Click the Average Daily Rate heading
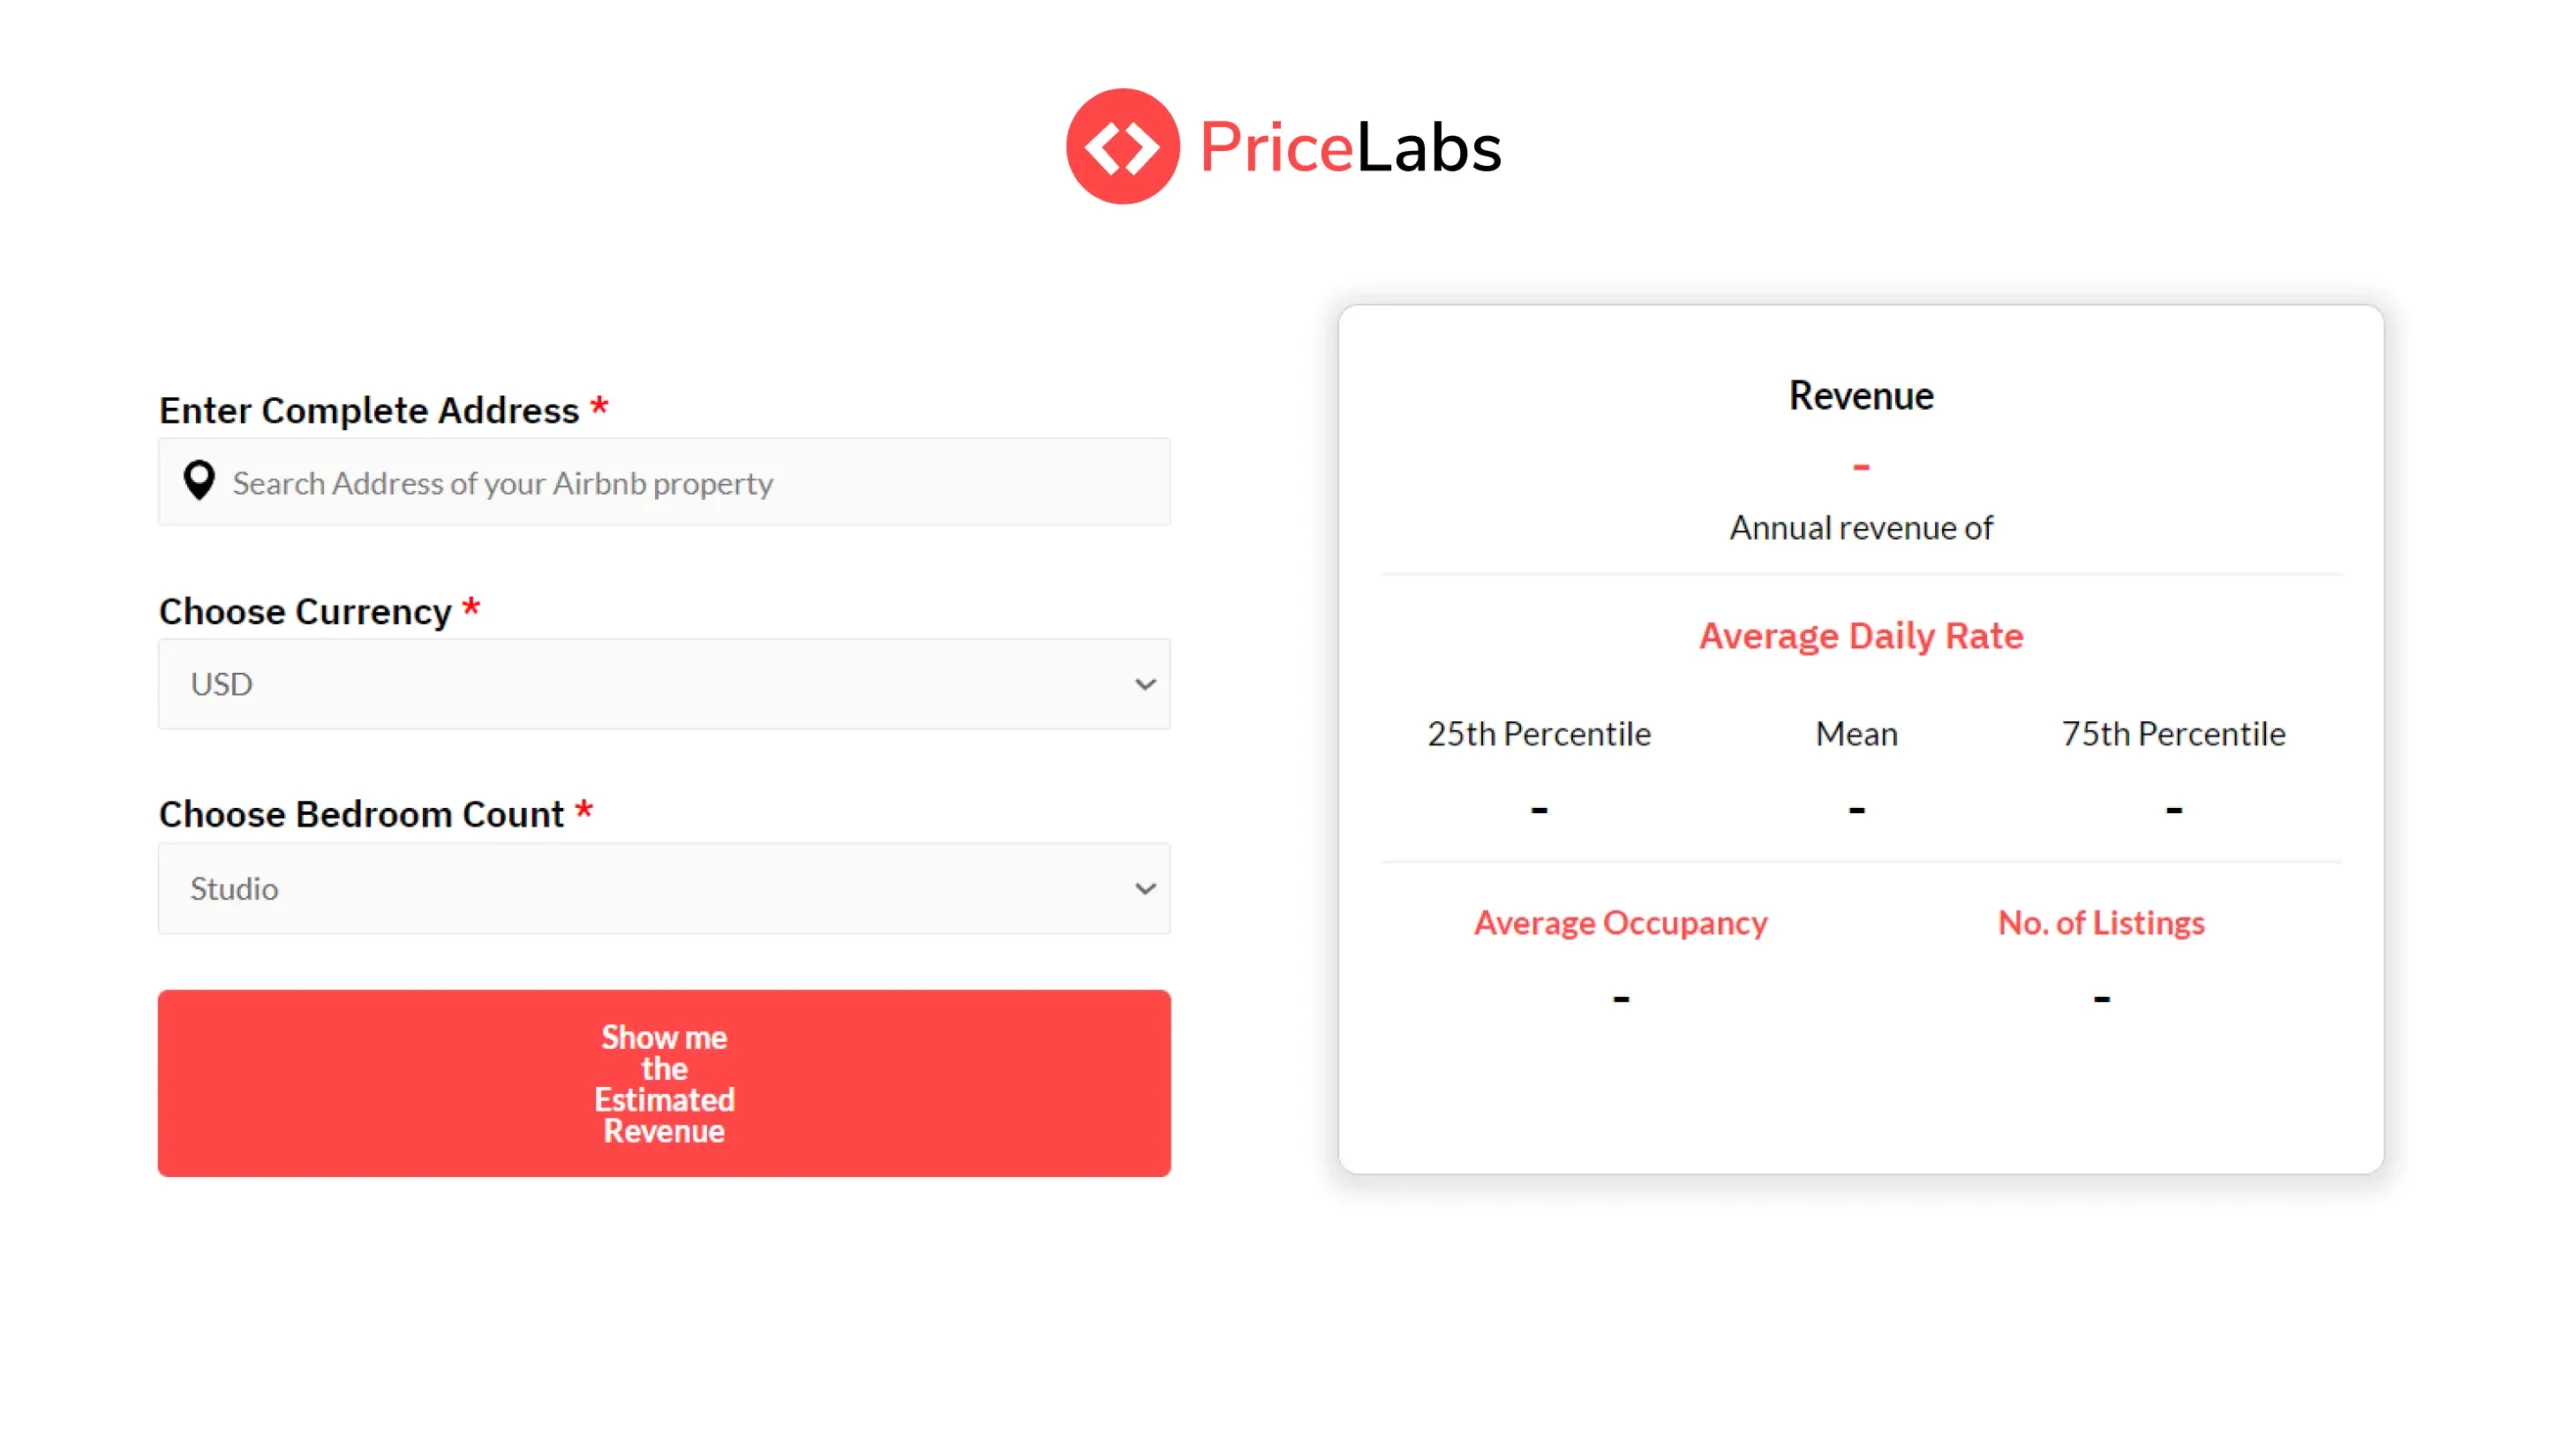 [1860, 636]
